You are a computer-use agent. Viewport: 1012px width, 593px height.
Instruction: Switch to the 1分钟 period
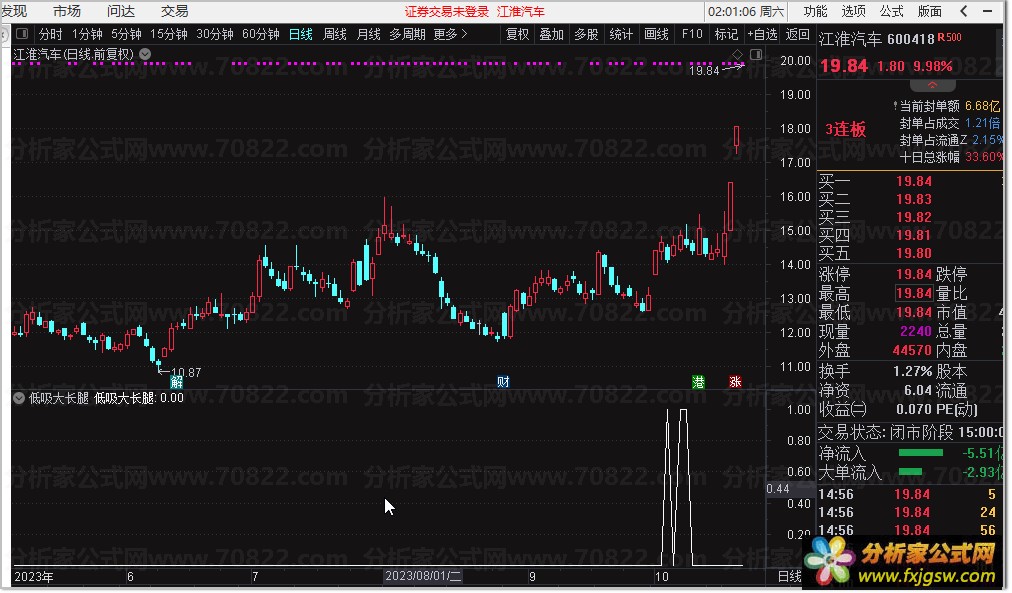coord(87,34)
